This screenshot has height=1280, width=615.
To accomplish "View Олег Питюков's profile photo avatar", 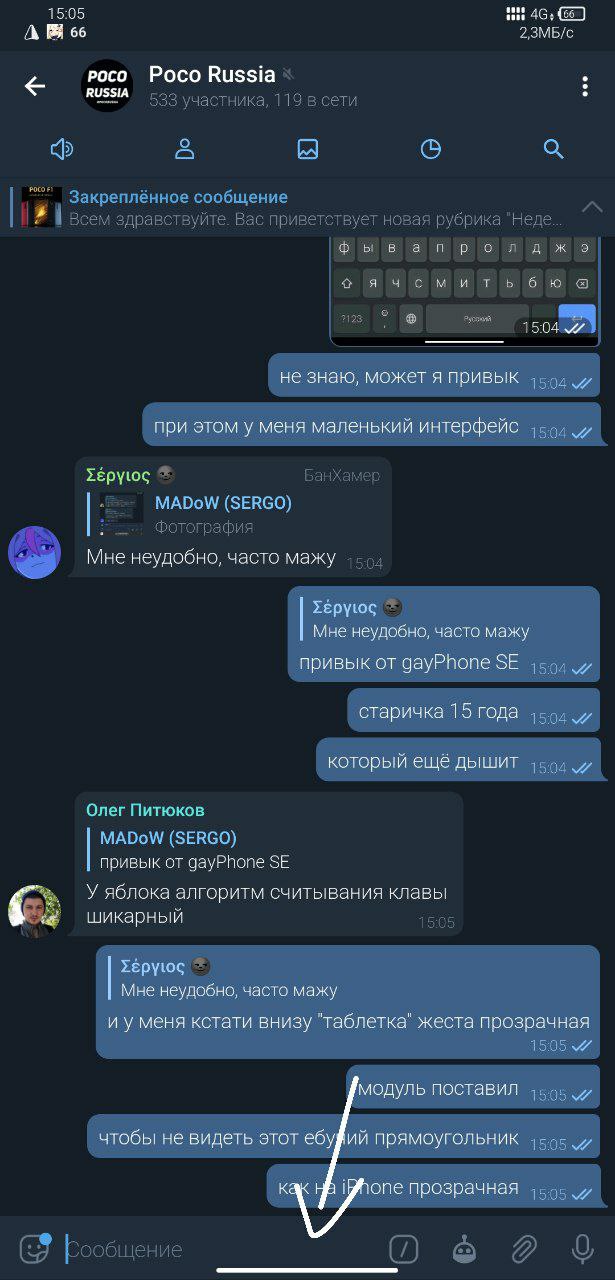I will pos(34,911).
